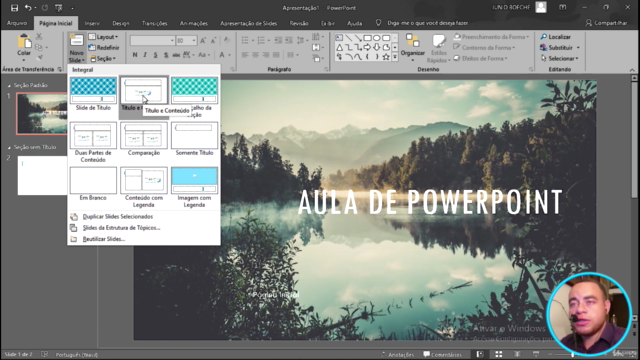The height and width of the screenshot is (360, 640).
Task: Open Contorno da Forma dropdown
Action: point(484,48)
